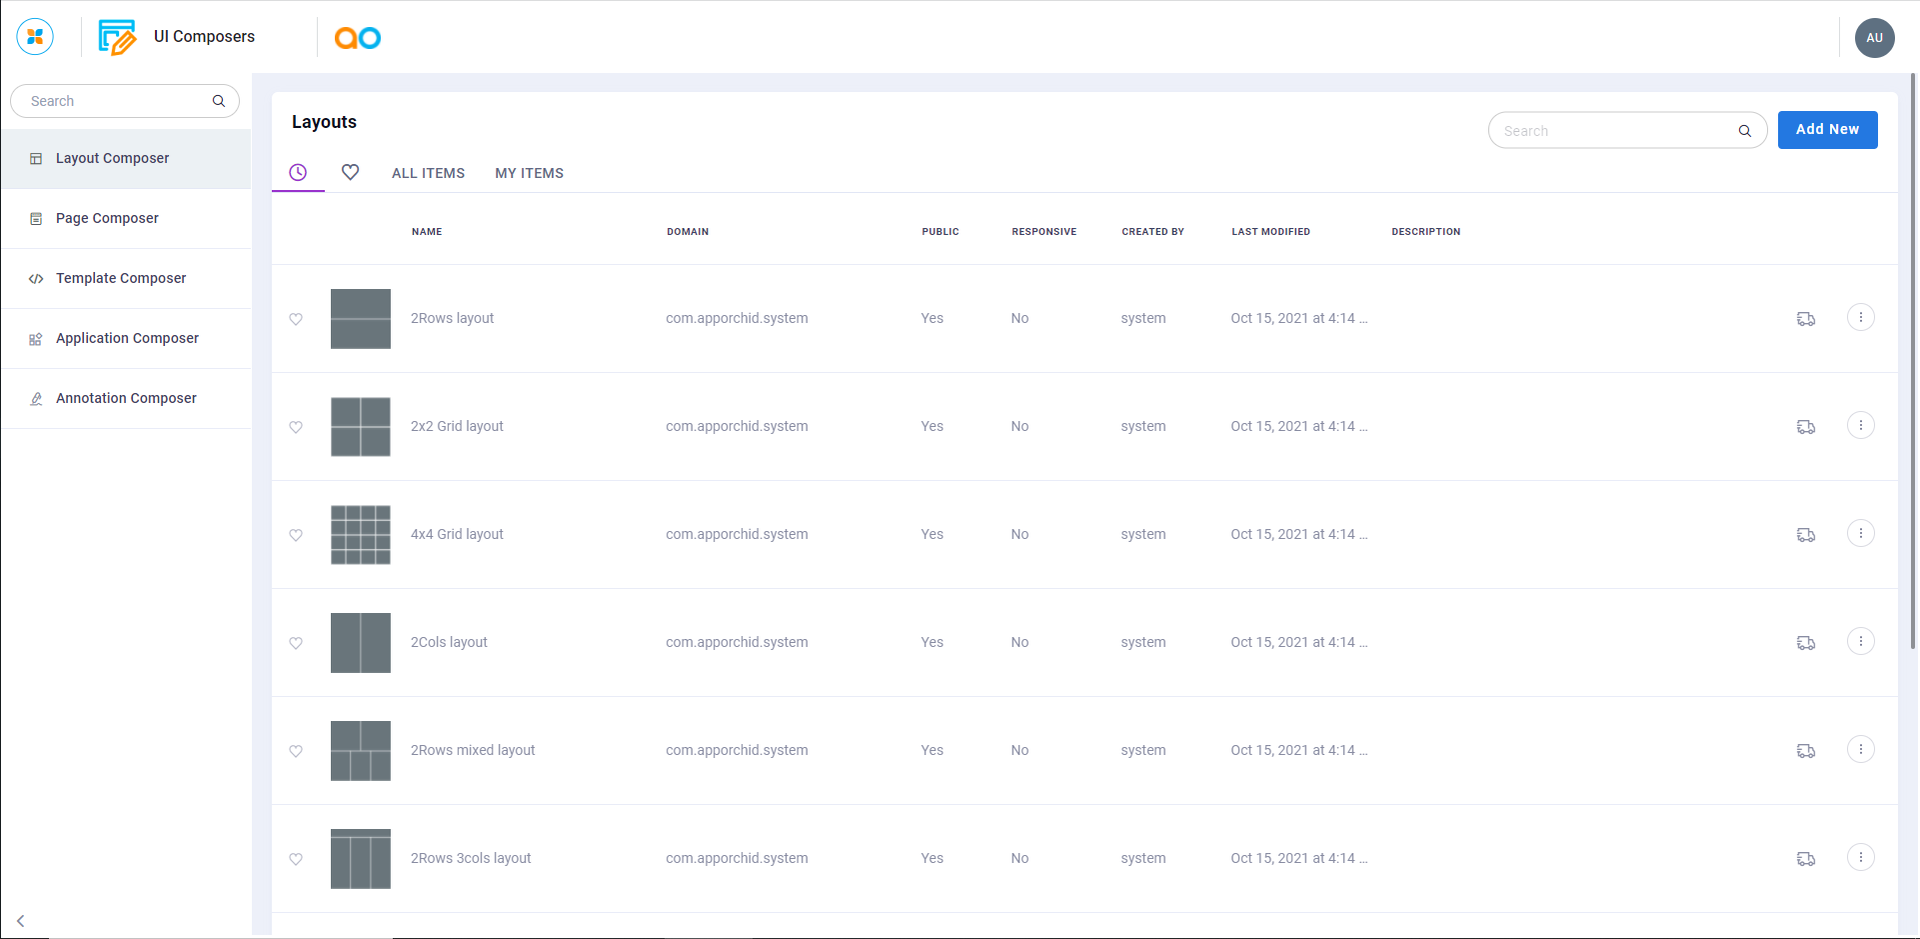The image size is (1920, 939).
Task: Click transport icon for 4x4 Grid layout
Action: [1805, 535]
